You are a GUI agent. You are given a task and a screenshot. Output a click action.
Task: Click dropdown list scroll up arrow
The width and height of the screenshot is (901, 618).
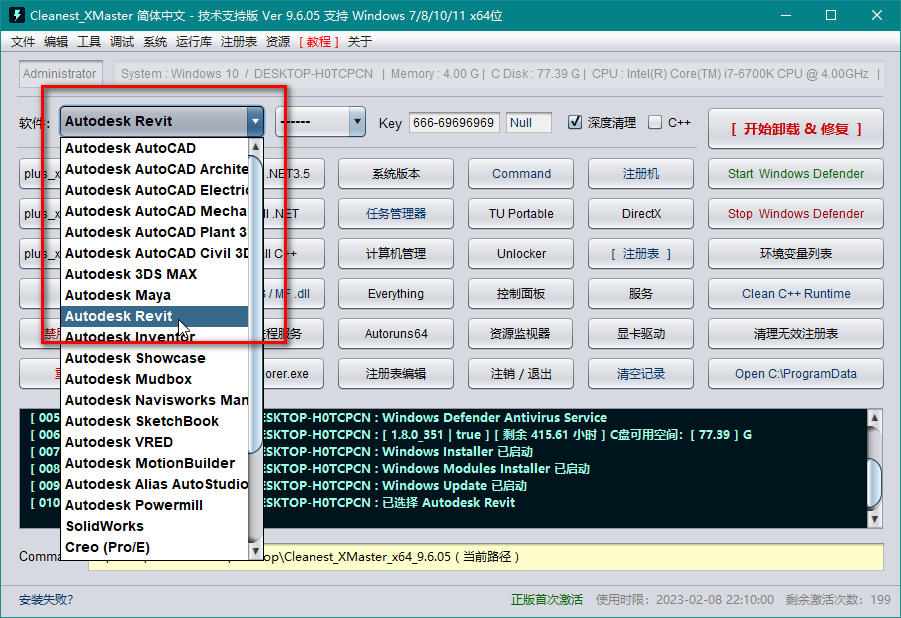256,147
